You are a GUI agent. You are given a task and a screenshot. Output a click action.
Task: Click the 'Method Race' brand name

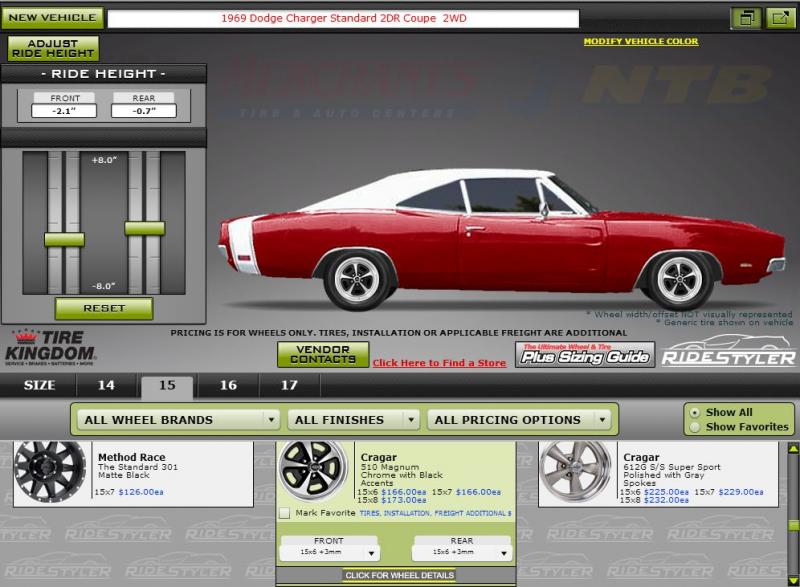pyautogui.click(x=132, y=457)
